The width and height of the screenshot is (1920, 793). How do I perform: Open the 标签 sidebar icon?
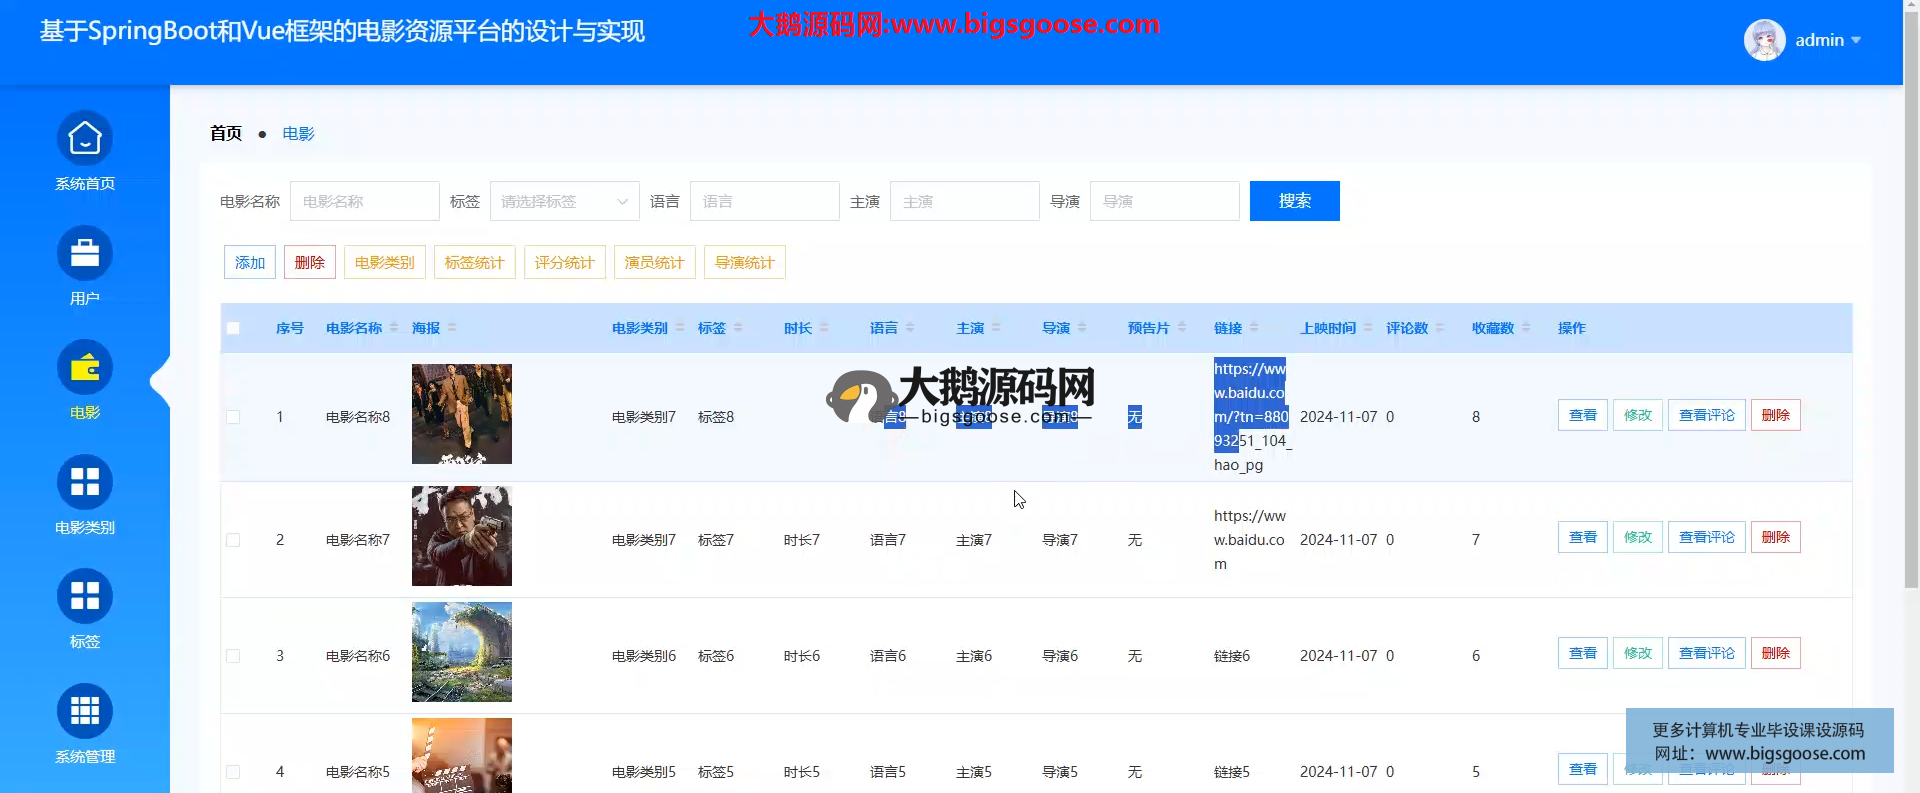[85, 597]
